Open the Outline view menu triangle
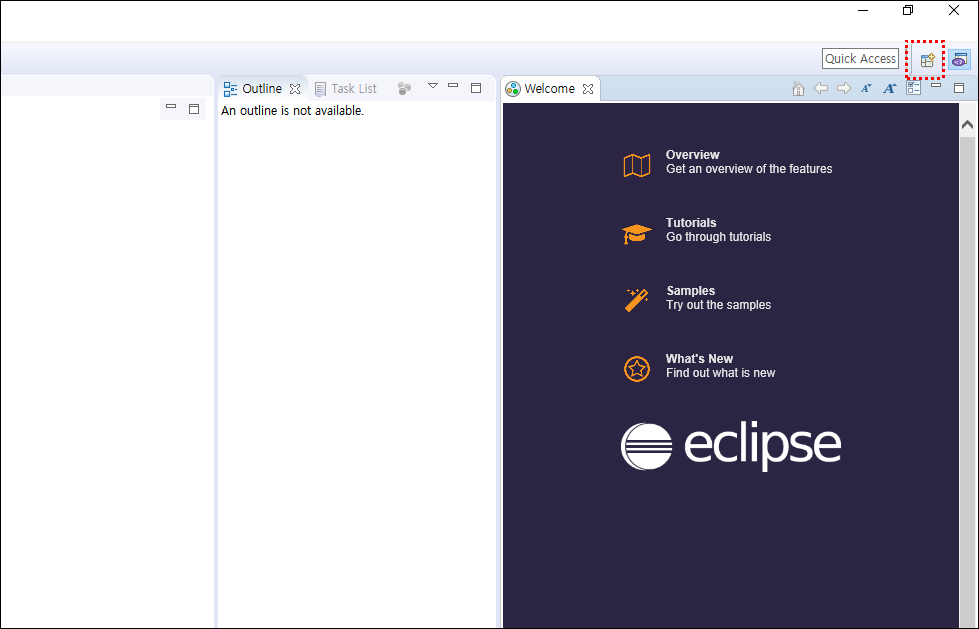 pyautogui.click(x=433, y=86)
